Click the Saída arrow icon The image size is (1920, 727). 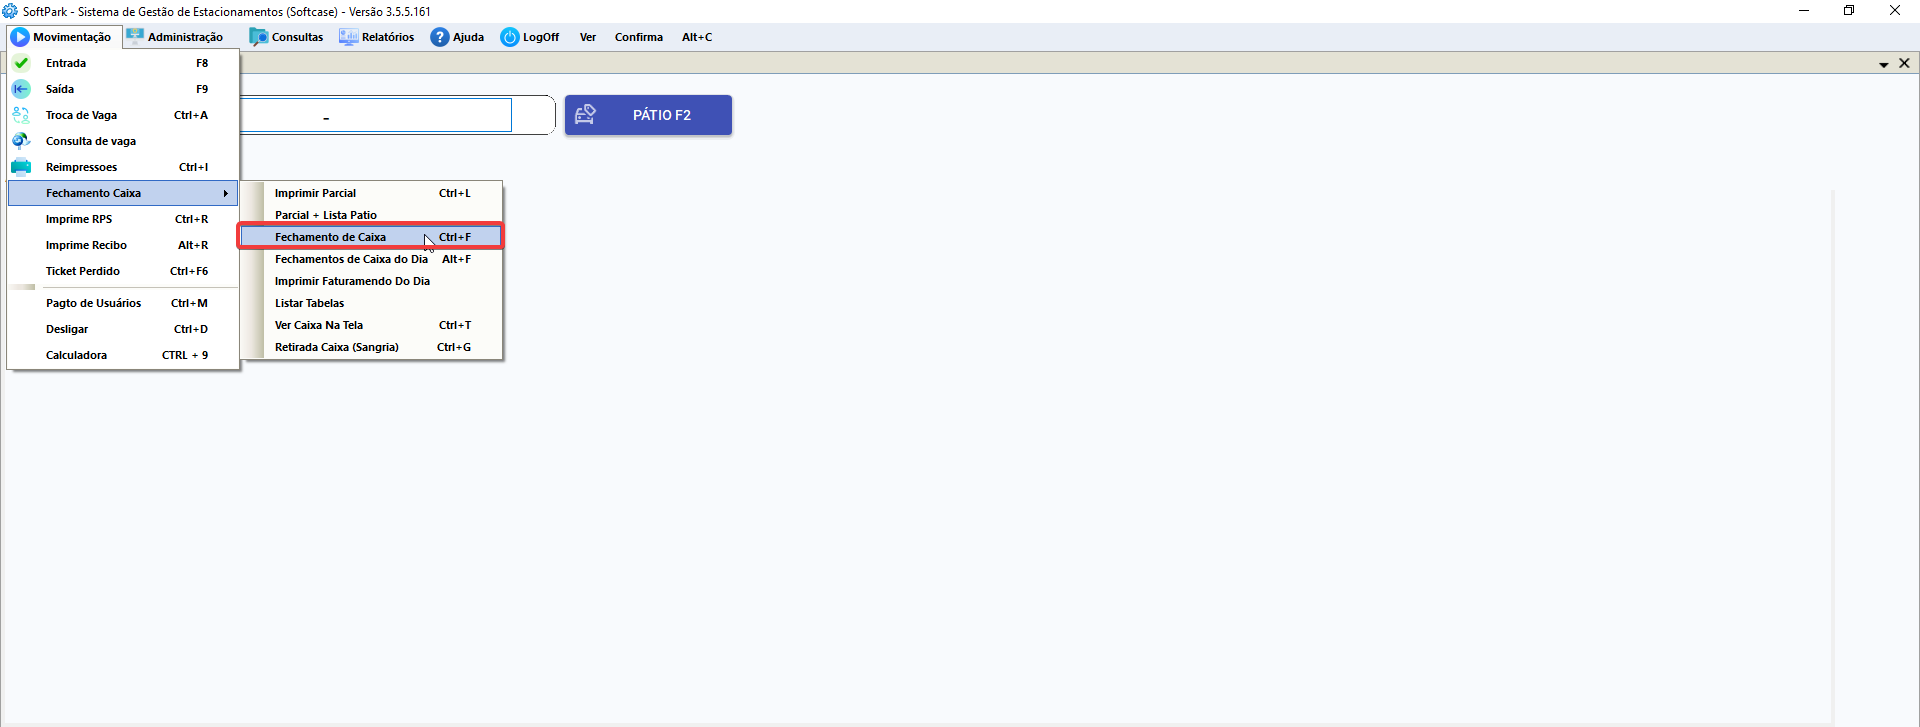pos(21,89)
